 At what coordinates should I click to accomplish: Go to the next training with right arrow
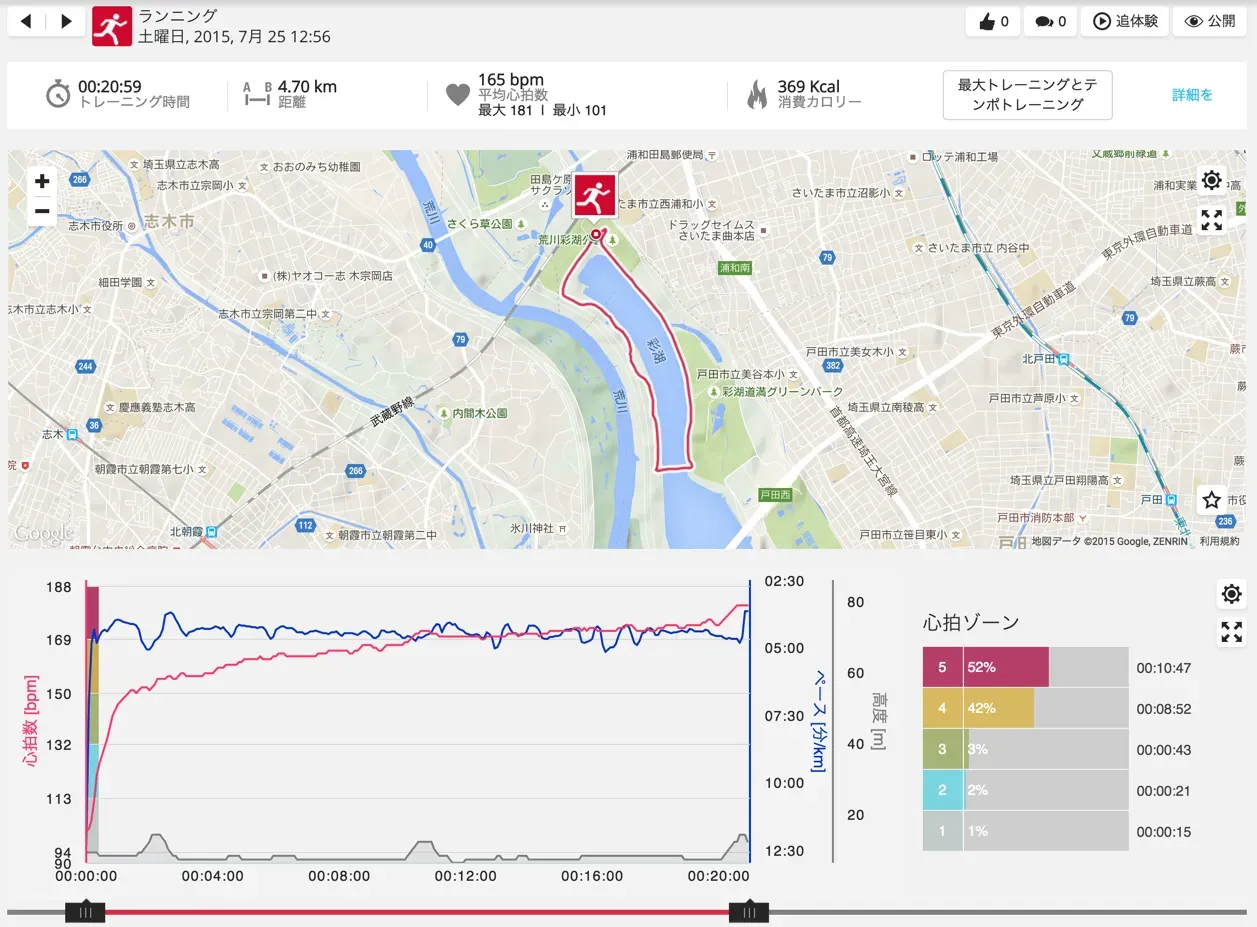[66, 21]
